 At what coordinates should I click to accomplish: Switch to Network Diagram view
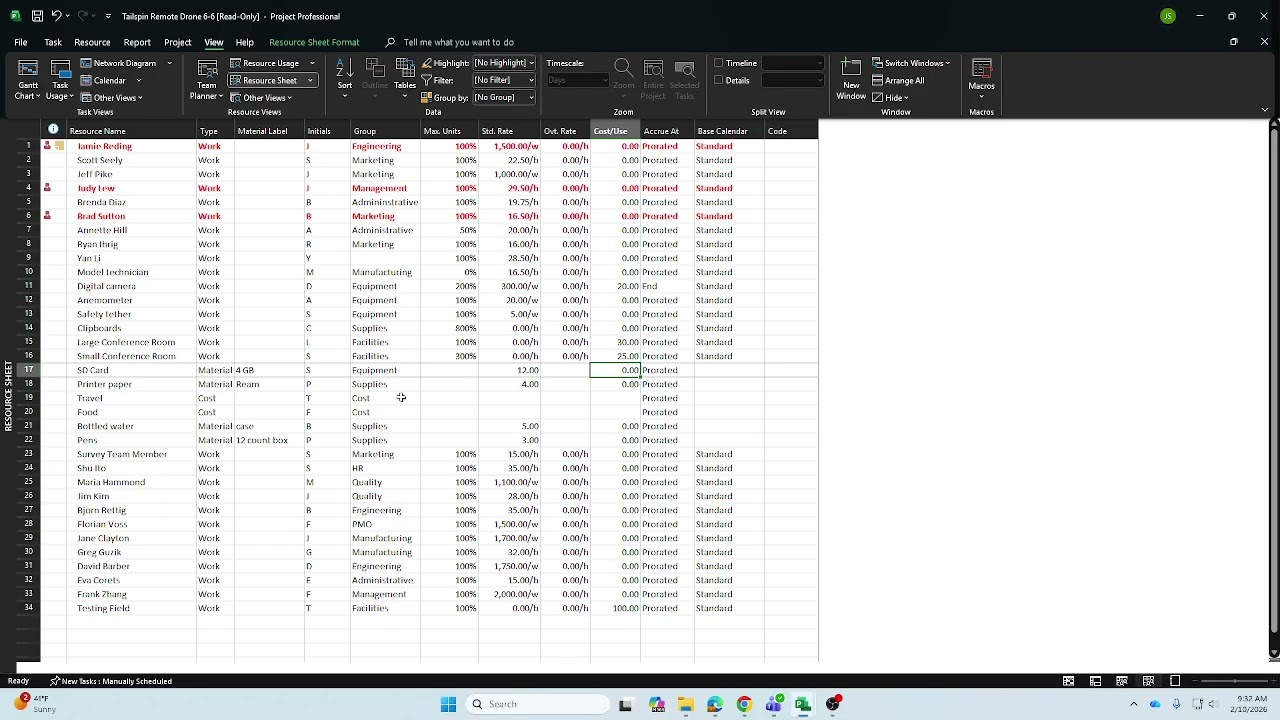(x=119, y=63)
